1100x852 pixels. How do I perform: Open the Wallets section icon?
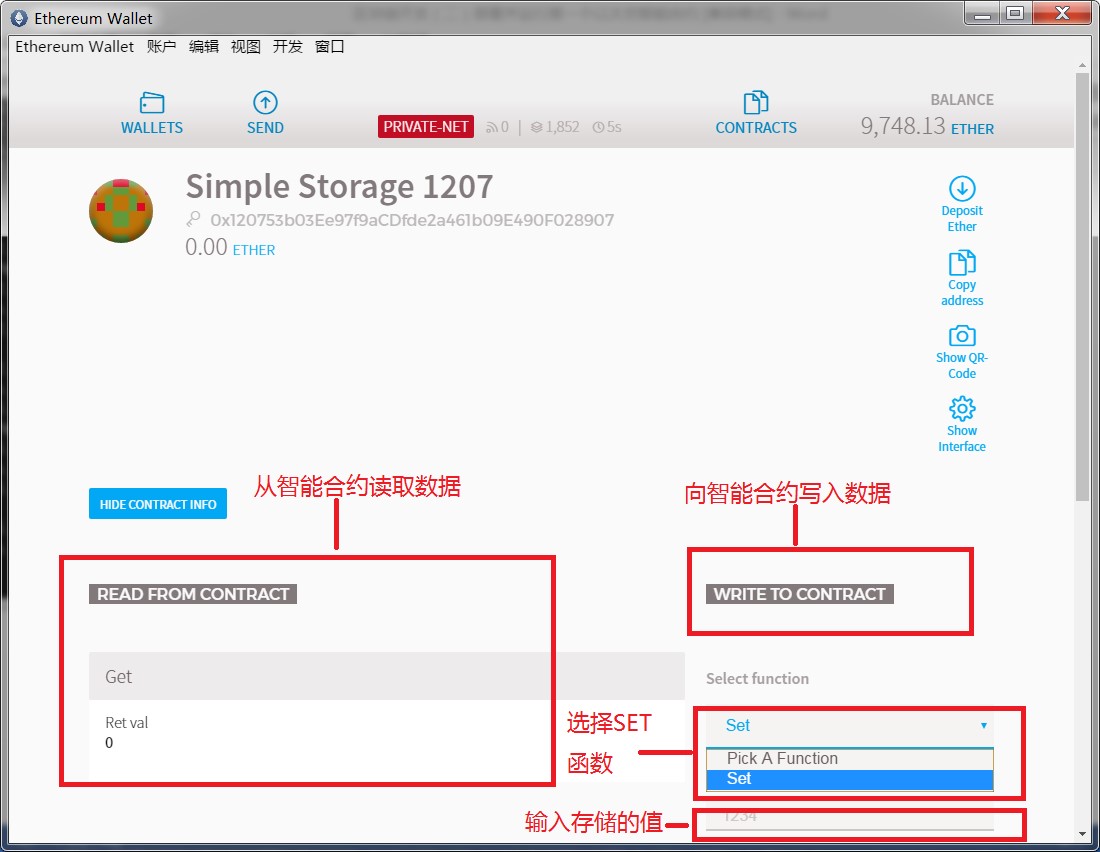point(152,102)
